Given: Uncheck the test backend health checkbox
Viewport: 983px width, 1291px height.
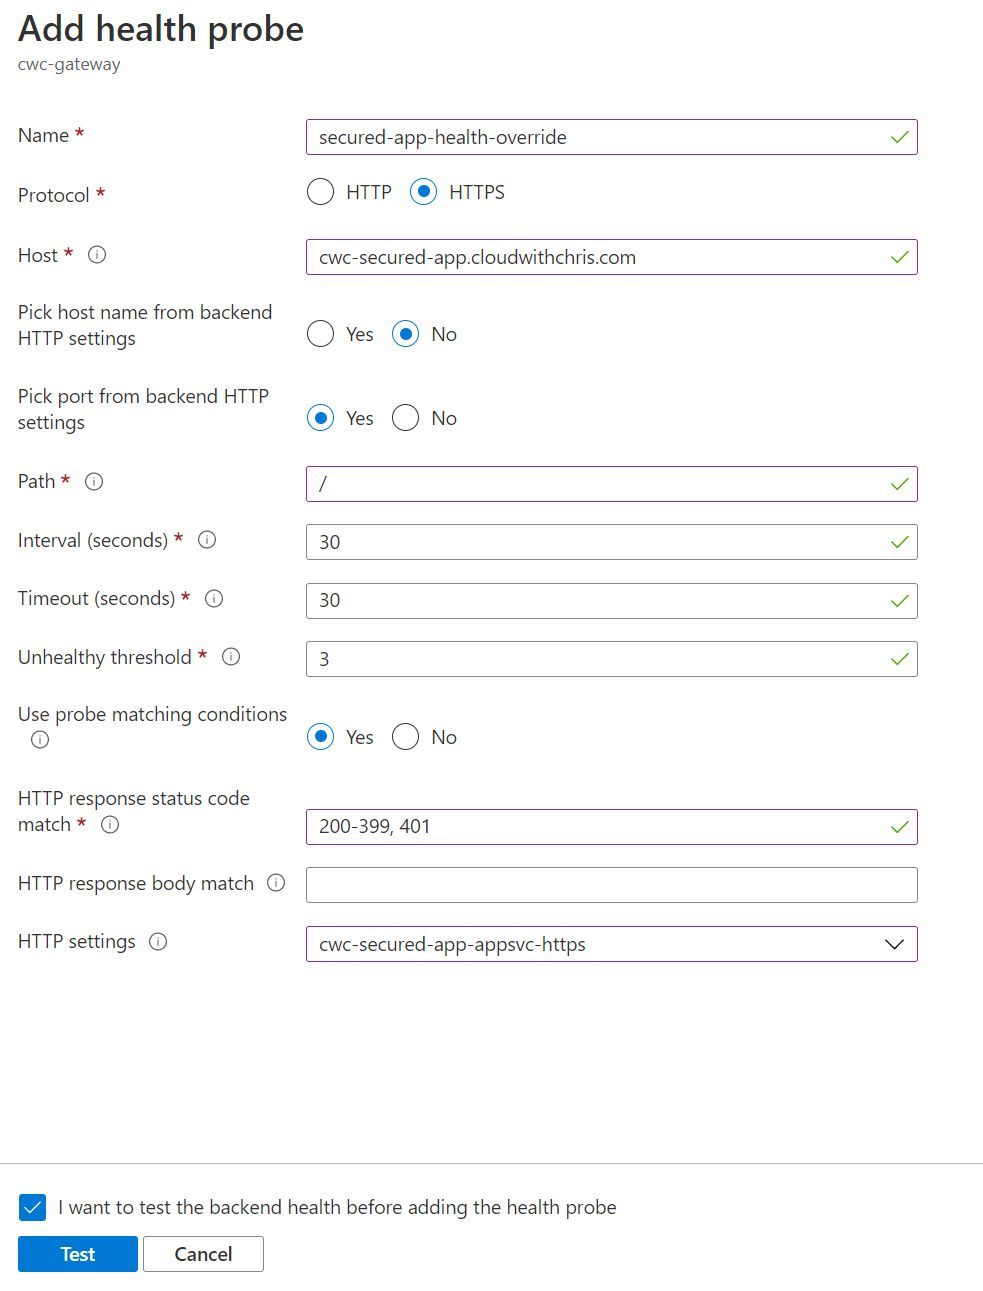Looking at the screenshot, I should [x=32, y=1207].
